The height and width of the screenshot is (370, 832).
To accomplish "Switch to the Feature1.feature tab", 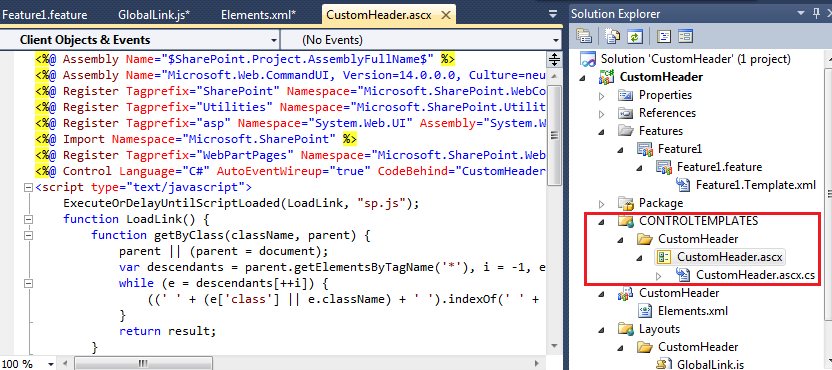I will point(45,15).
